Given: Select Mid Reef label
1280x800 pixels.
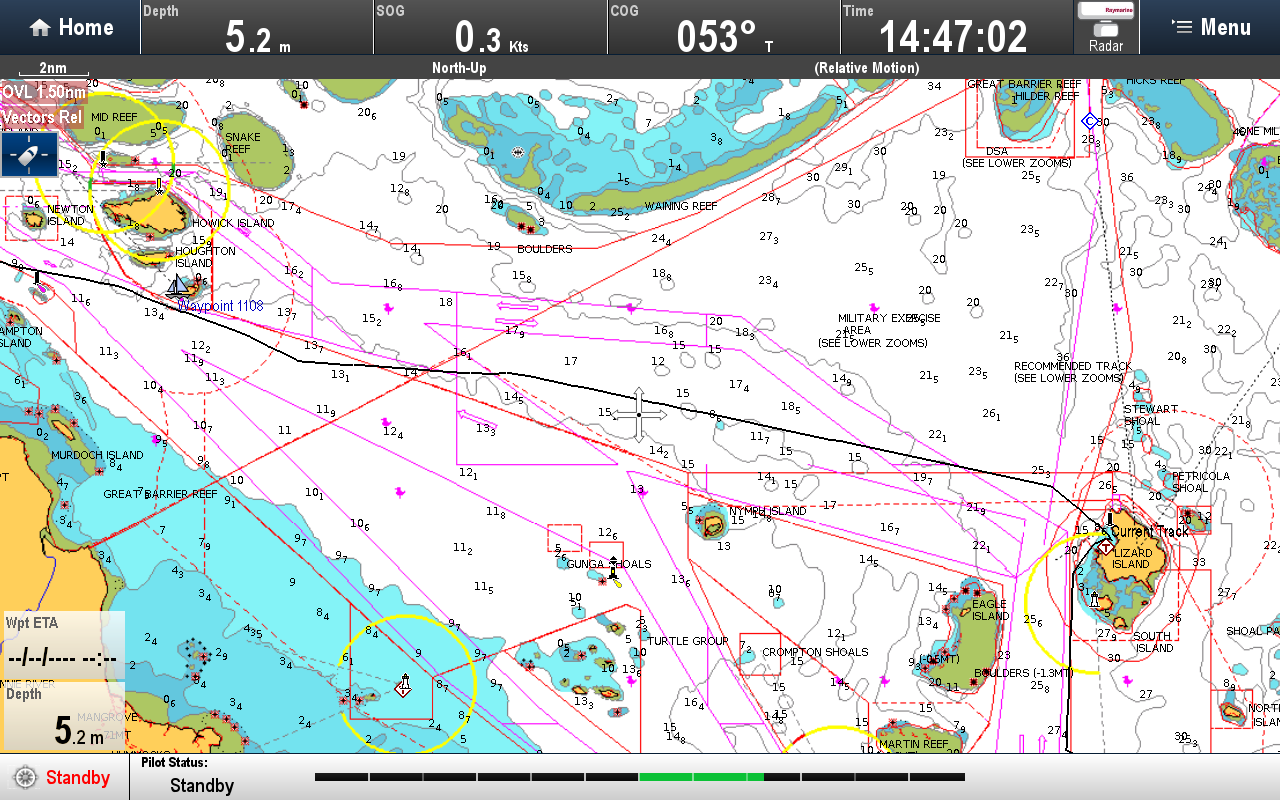Looking at the screenshot, I should tap(113, 117).
